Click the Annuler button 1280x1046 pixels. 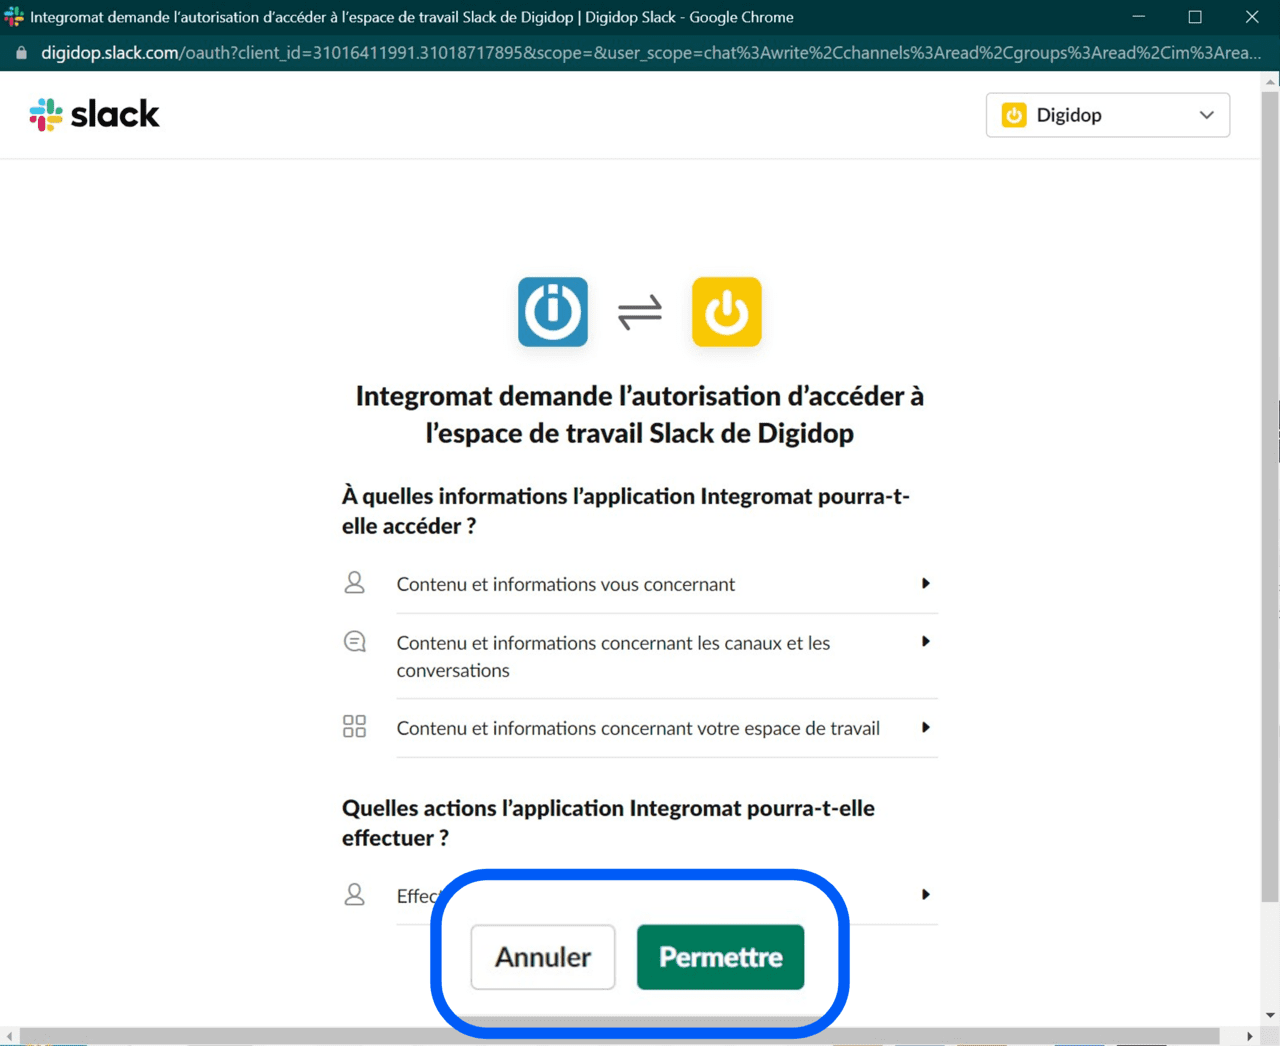[543, 957]
